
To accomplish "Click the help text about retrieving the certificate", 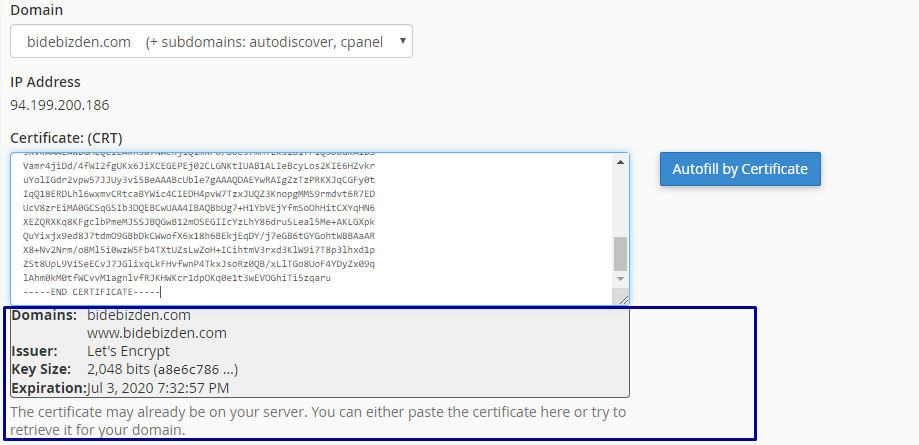I will pos(318,421).
